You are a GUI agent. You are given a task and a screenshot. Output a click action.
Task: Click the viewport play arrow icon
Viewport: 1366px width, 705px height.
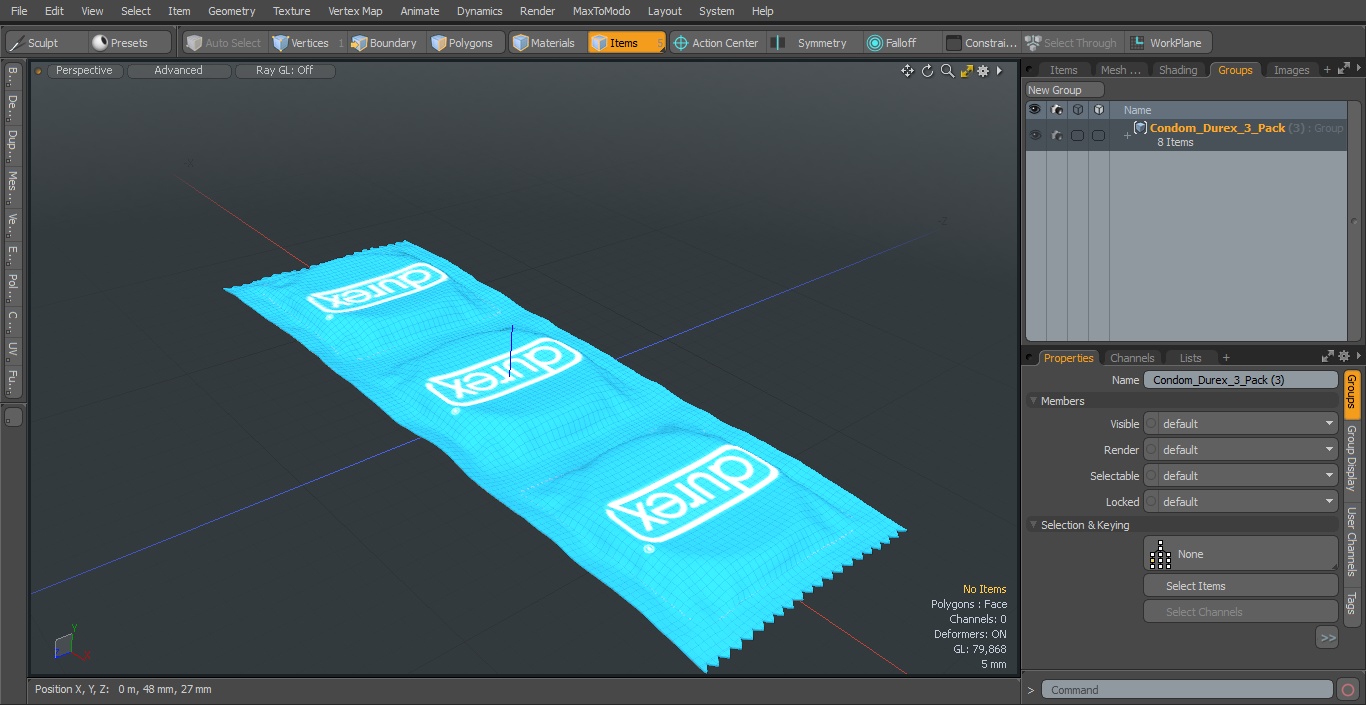coord(999,71)
